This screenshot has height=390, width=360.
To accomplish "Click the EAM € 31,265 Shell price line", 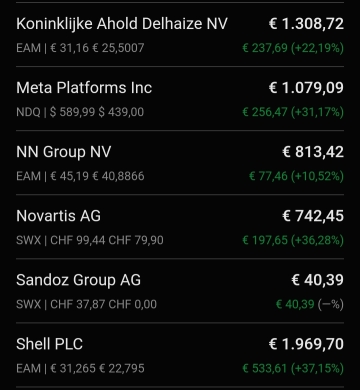I will coord(80,368).
